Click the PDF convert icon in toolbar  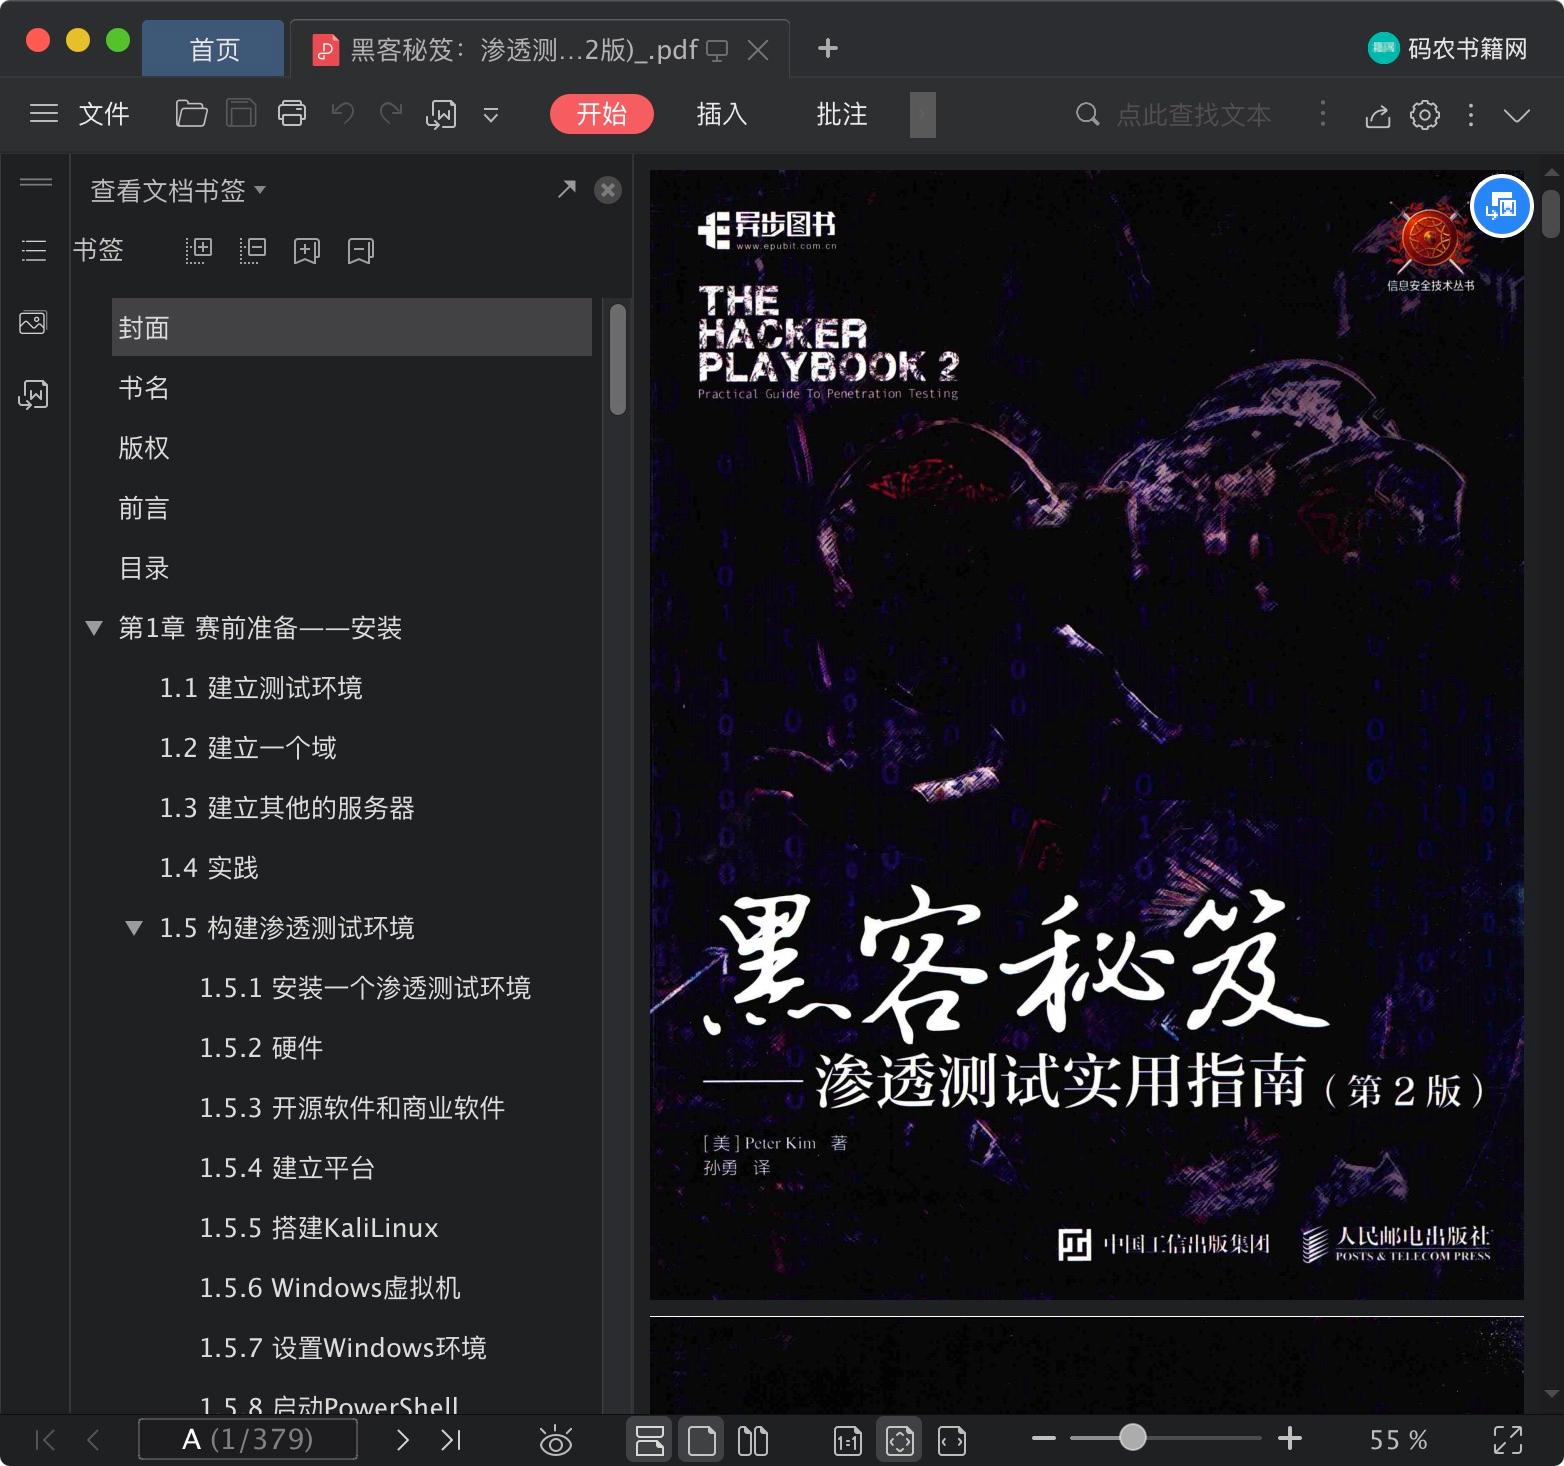click(441, 115)
